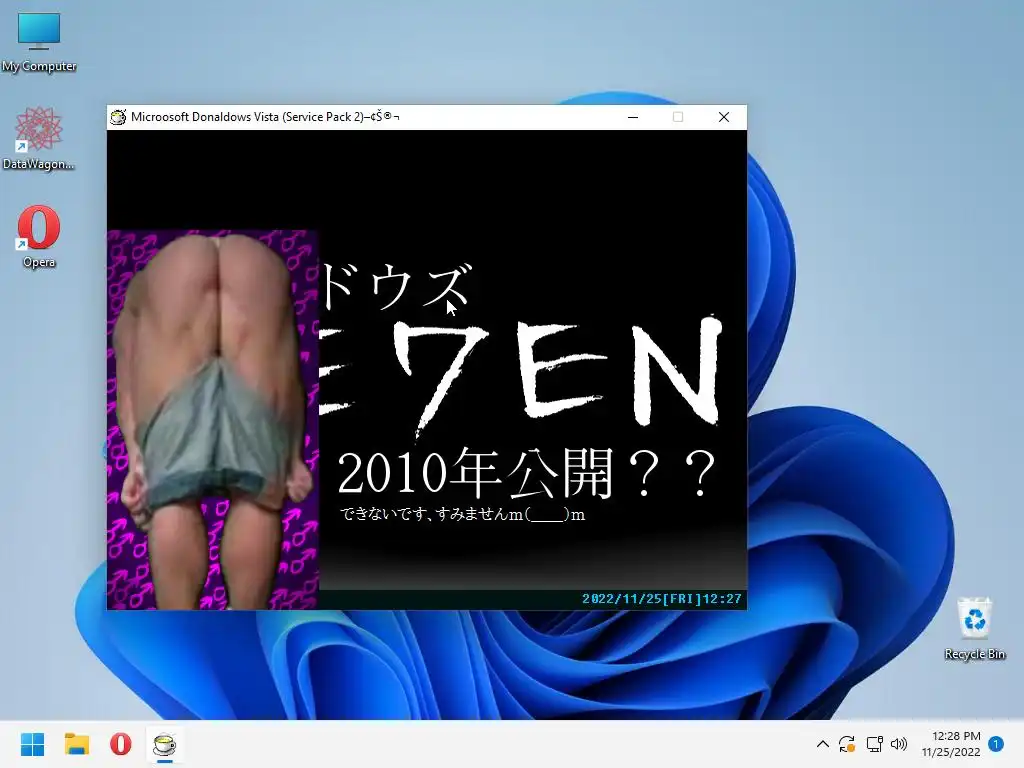Screen dimensions: 1024x768
Task: Click the できないです apology text line
Action: tap(462, 514)
